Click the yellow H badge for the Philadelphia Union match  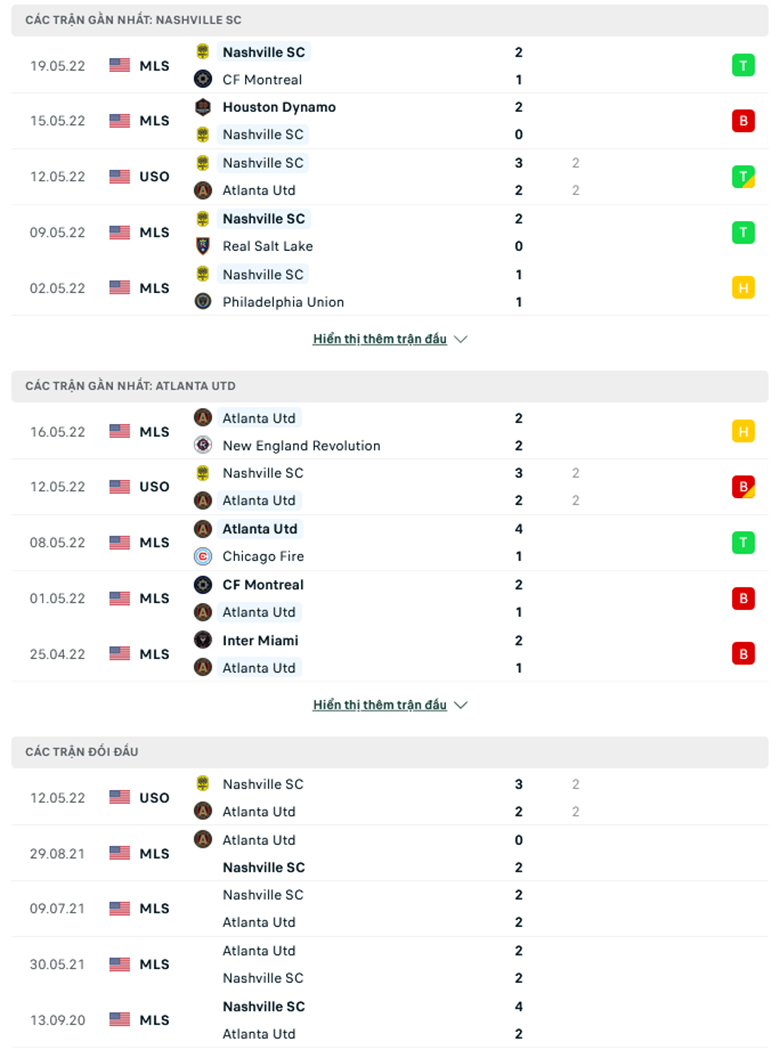(x=743, y=288)
